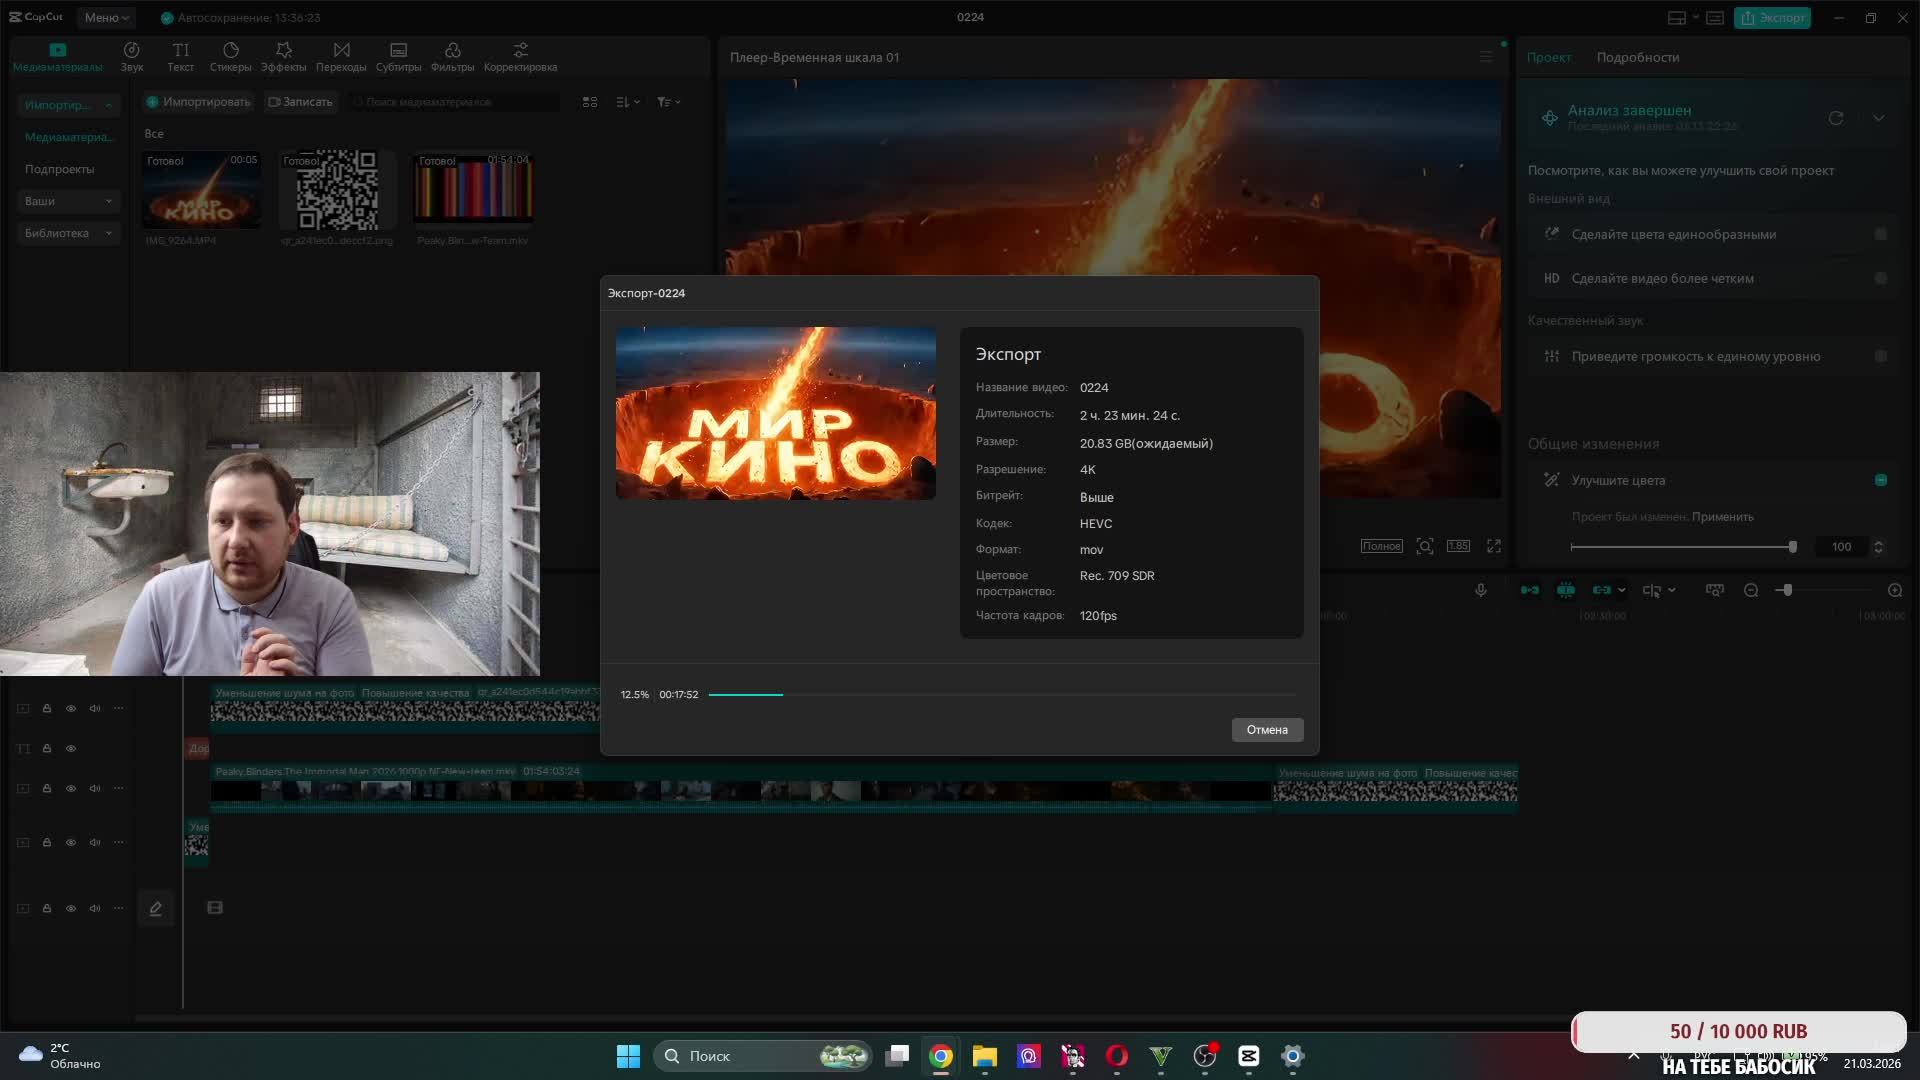Click the refresh analysis icon
1920x1080 pixels.
pos(1836,118)
